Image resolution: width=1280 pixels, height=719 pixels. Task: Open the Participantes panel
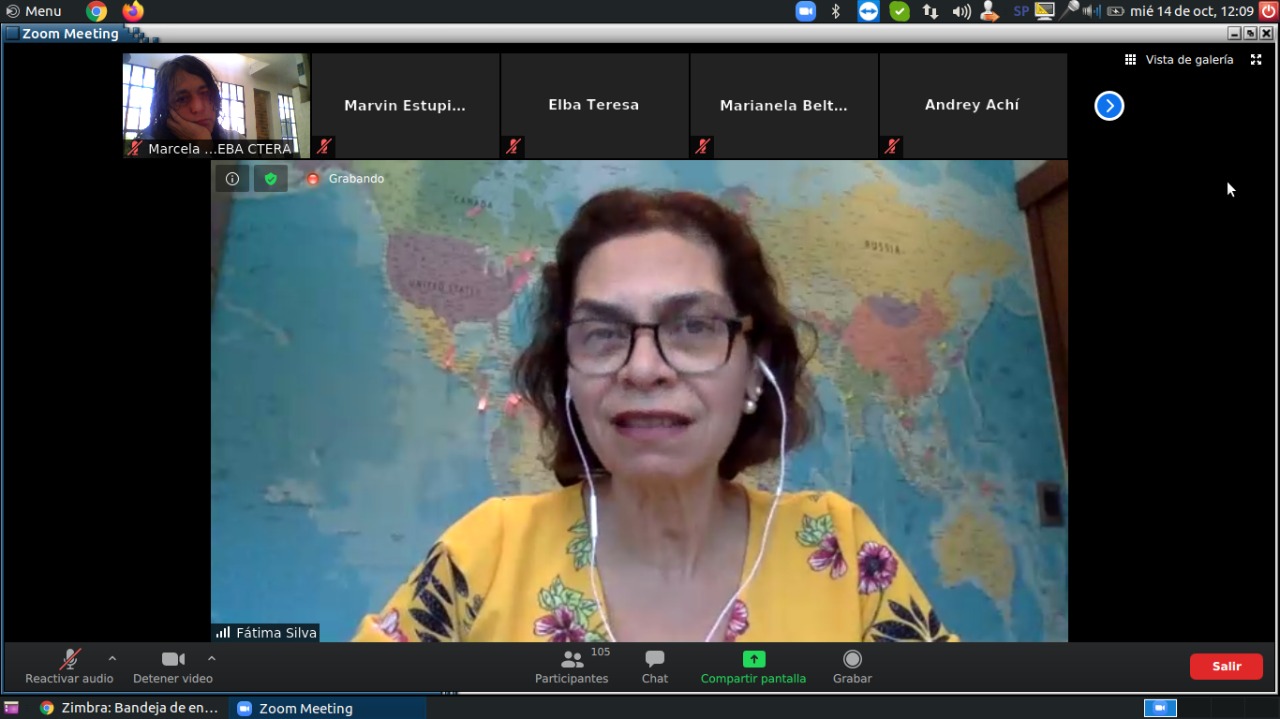tap(571, 666)
